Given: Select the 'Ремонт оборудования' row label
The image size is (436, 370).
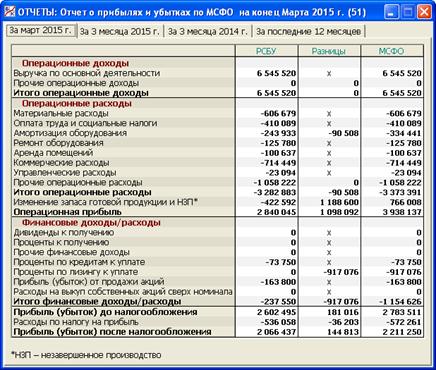Looking at the screenshot, I should pos(59,143).
